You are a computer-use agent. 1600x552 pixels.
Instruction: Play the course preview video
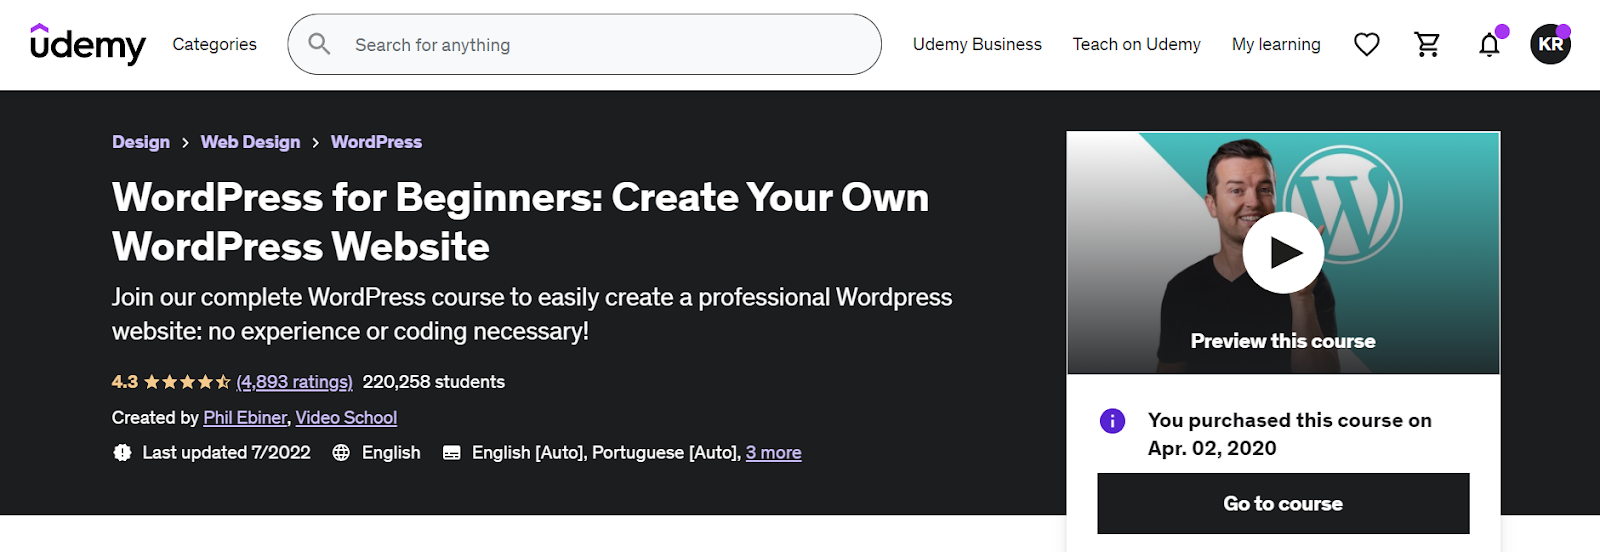tap(1283, 253)
